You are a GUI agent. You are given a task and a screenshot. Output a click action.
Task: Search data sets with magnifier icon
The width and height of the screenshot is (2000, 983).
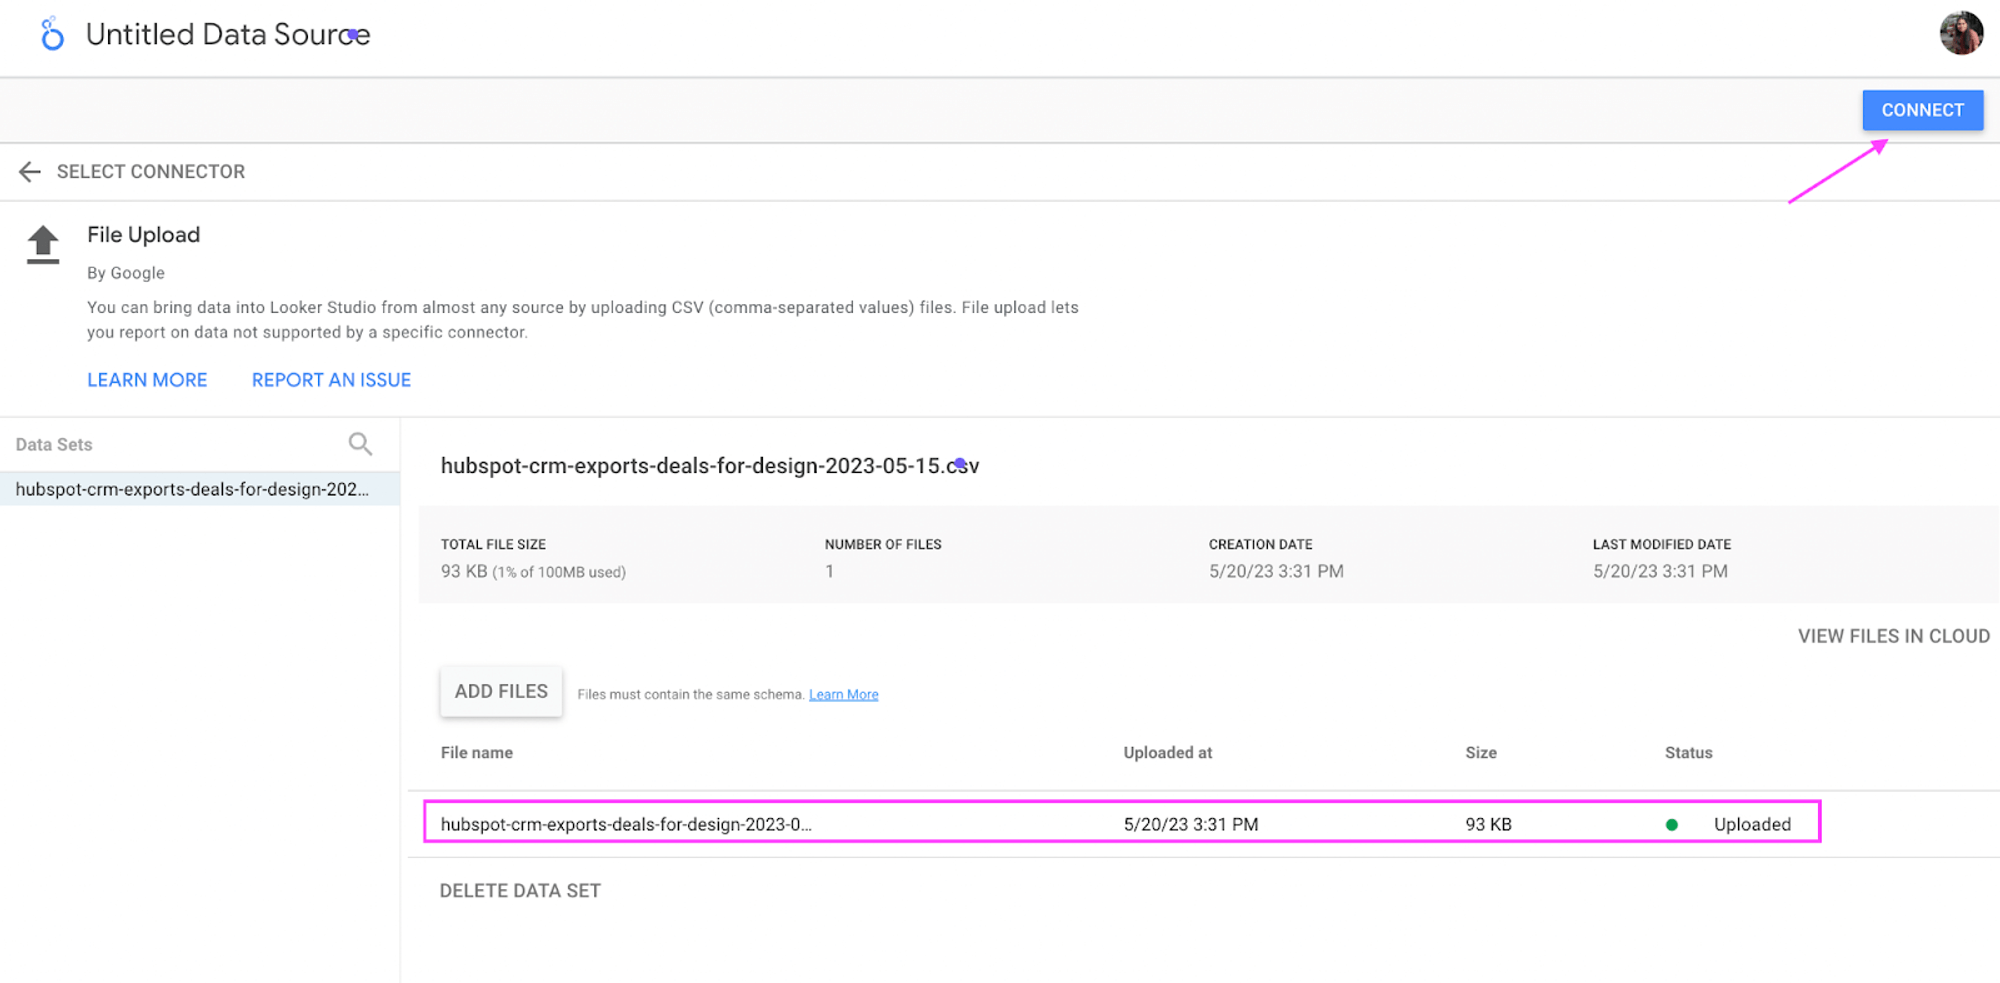pyautogui.click(x=360, y=444)
